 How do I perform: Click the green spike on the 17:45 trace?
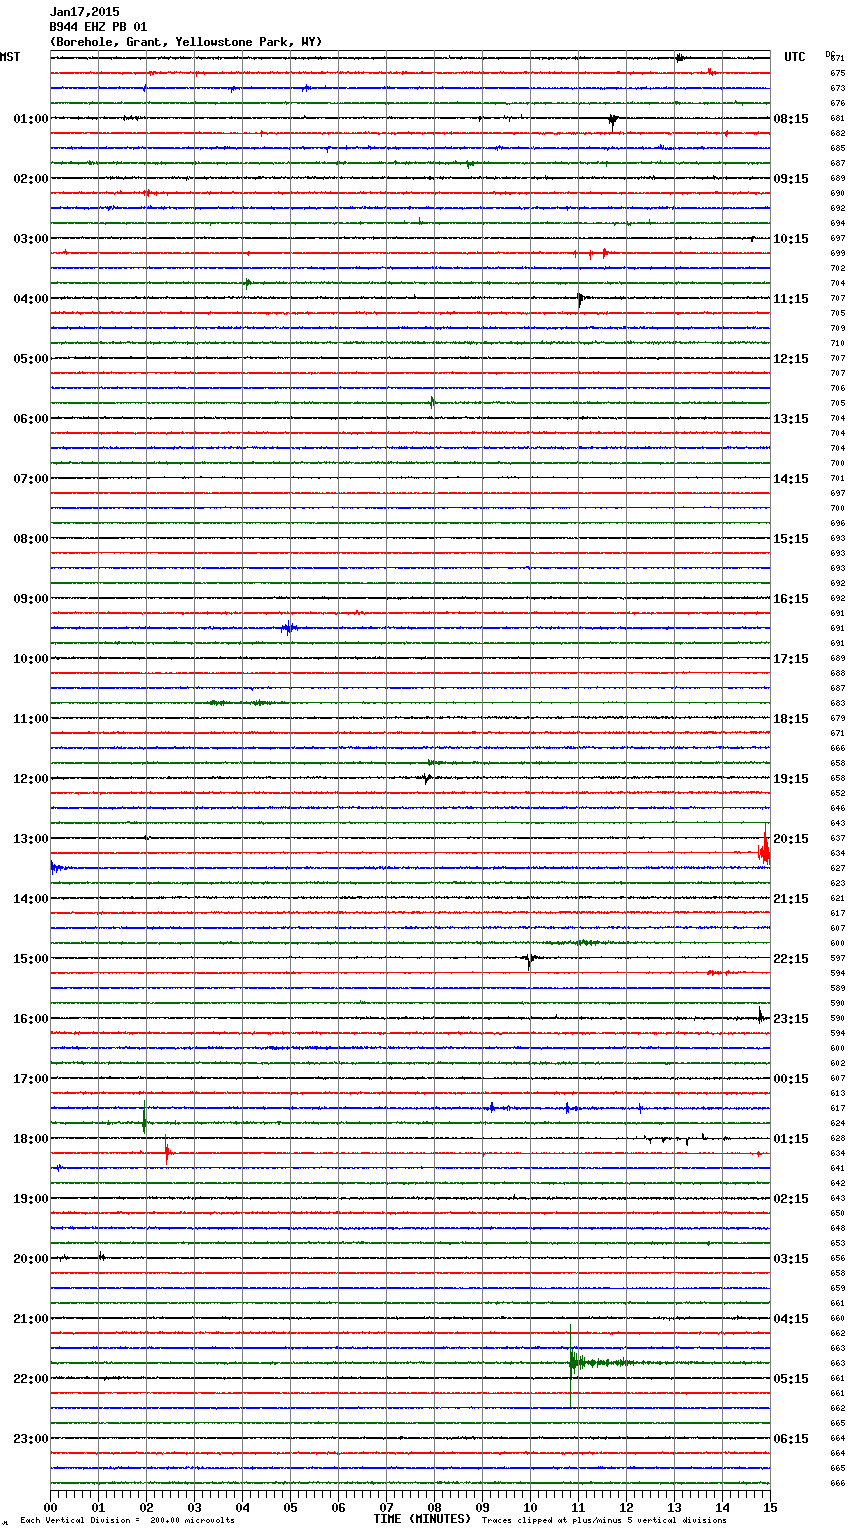144,1118
